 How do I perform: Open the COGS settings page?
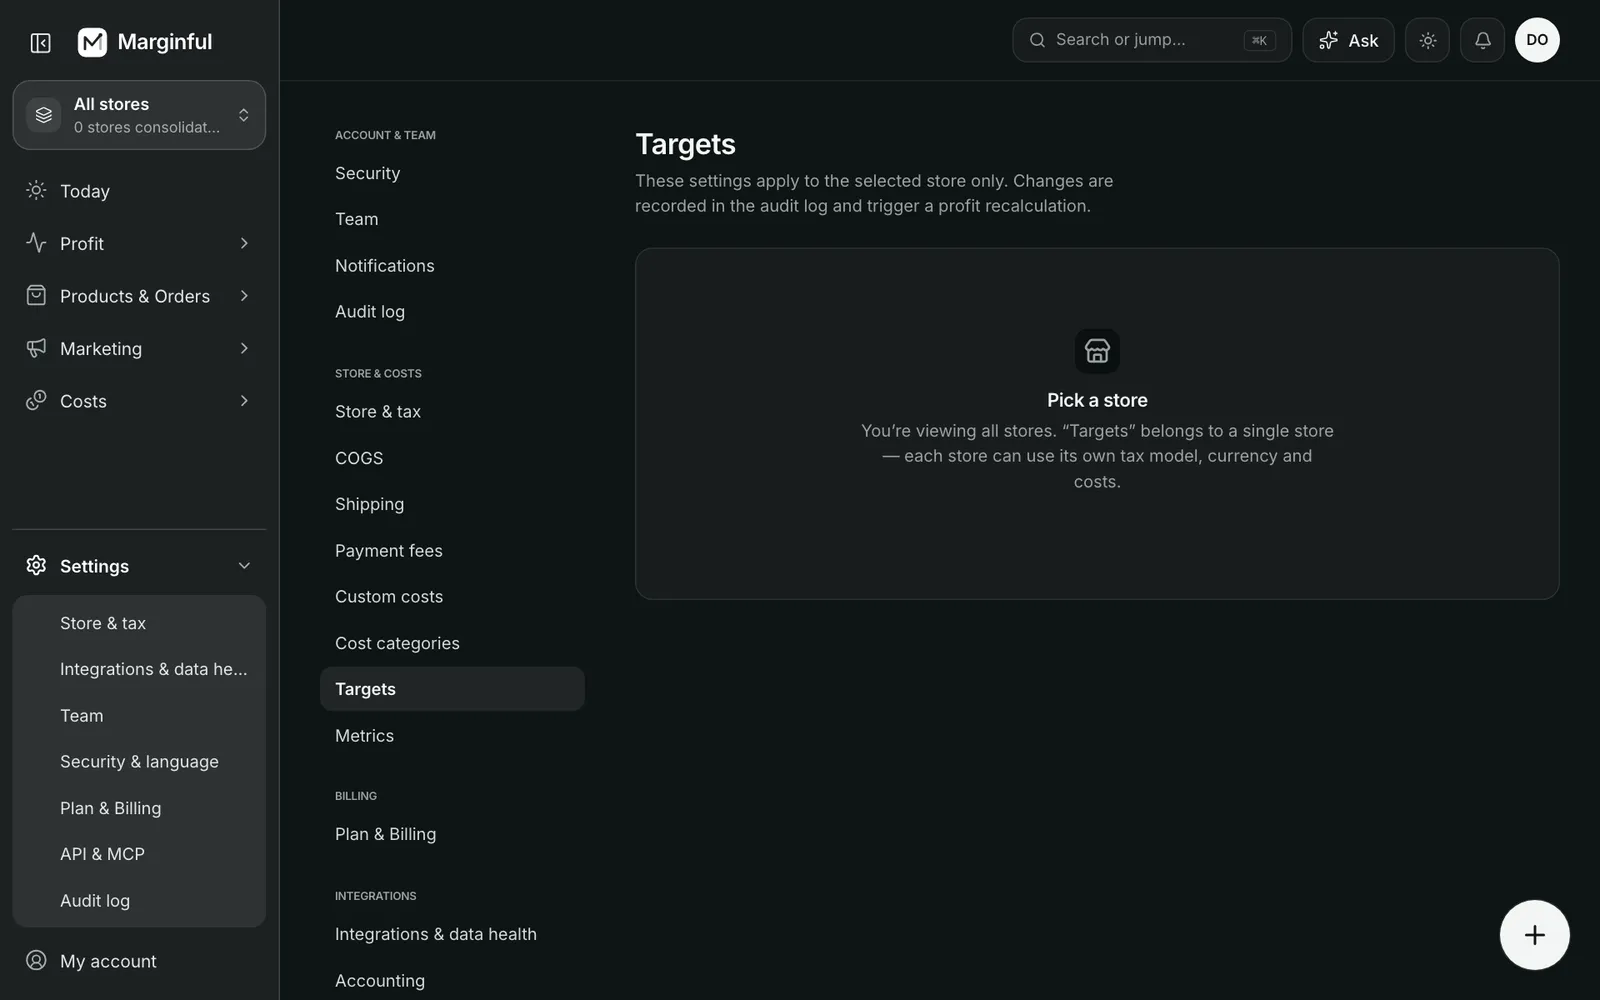pos(452,458)
